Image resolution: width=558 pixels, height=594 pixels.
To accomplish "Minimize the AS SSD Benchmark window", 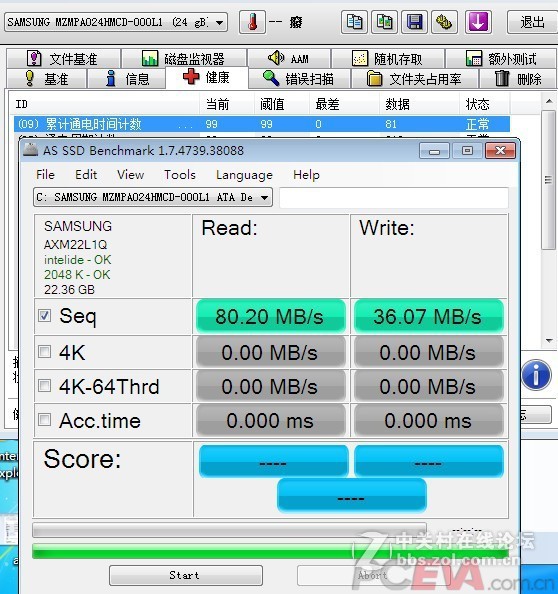I will click(x=434, y=151).
